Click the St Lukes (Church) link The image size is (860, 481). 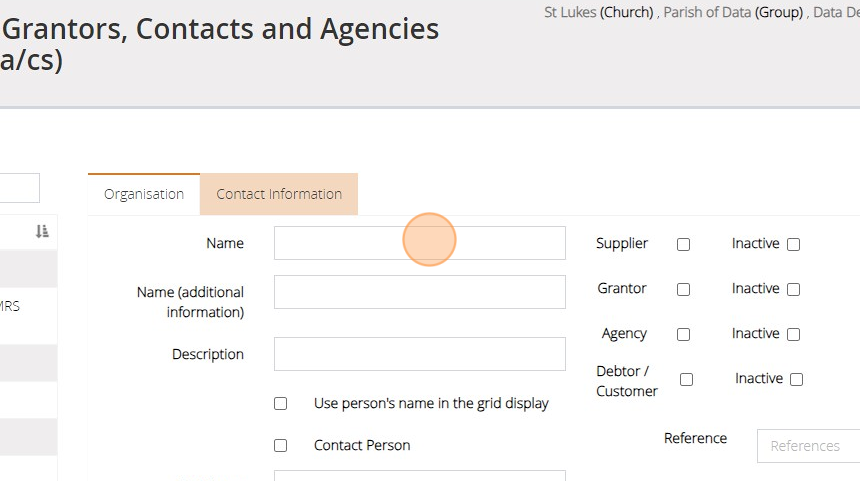598,13
